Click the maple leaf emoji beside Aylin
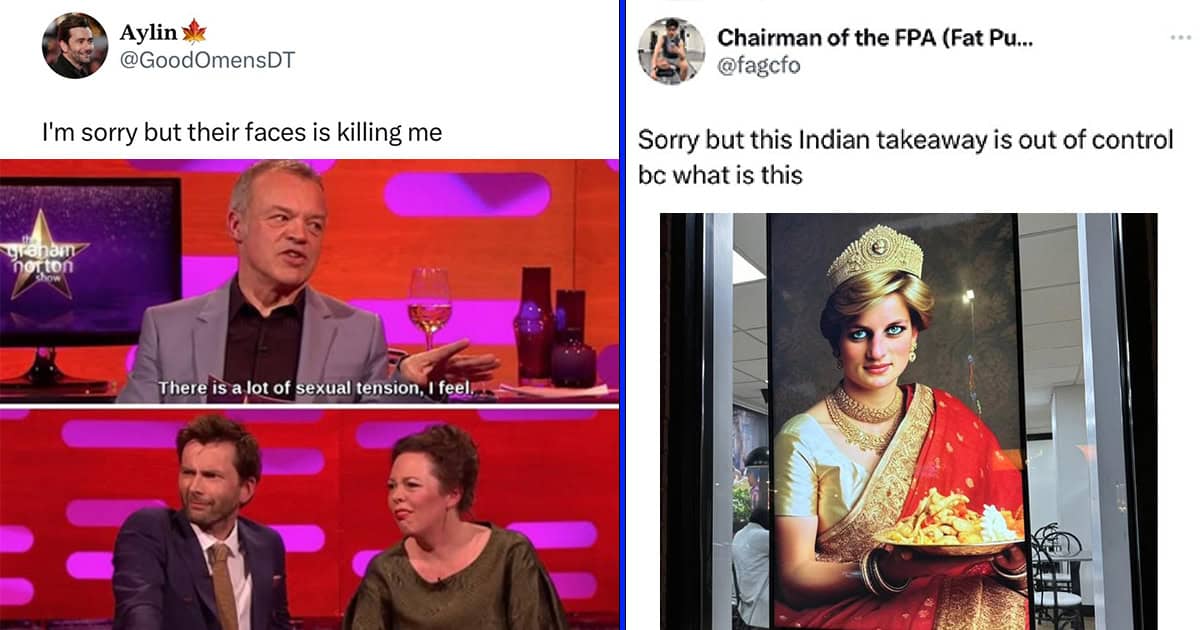This screenshot has width=1200, height=630. pyautogui.click(x=194, y=32)
